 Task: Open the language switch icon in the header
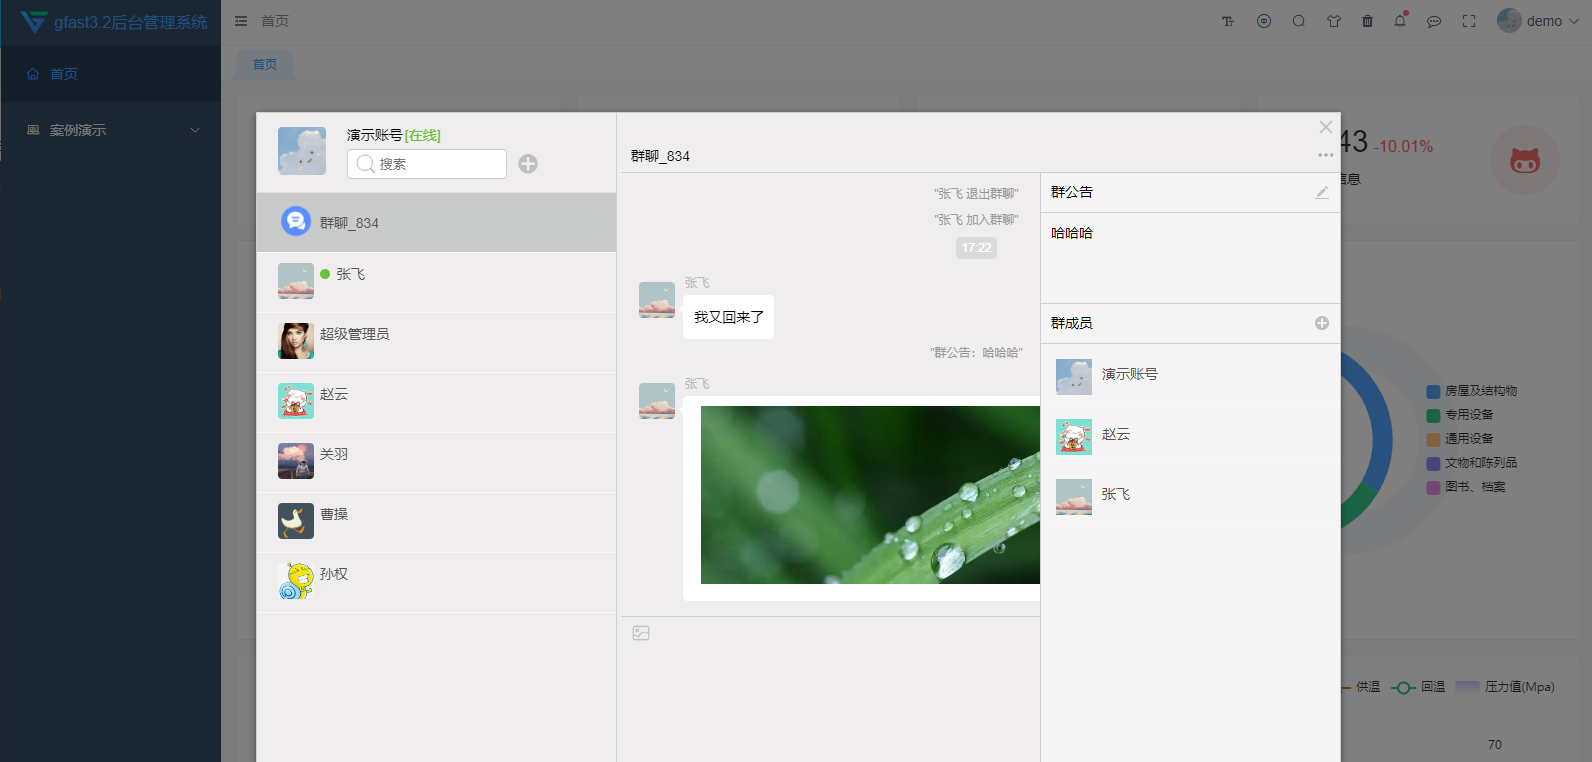coord(1264,21)
